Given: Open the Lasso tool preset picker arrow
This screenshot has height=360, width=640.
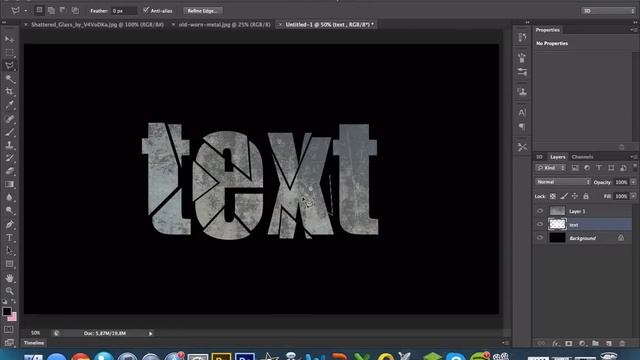Looking at the screenshot, I should [25, 11].
